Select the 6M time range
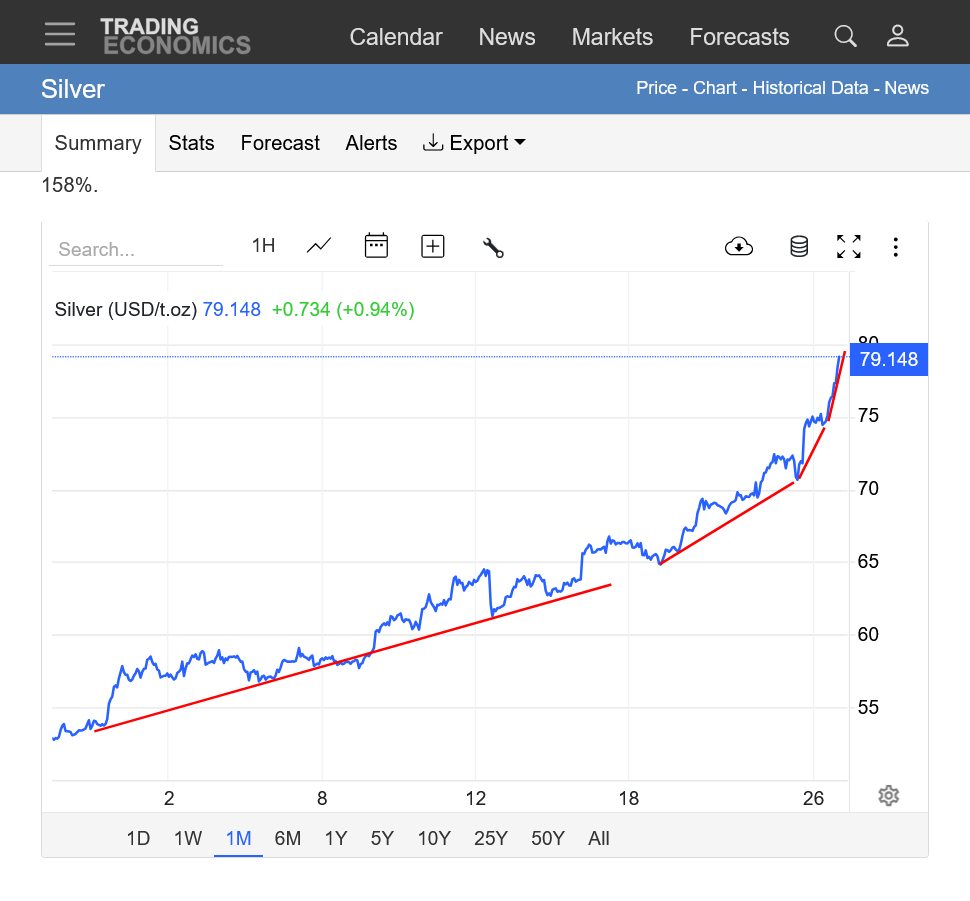Screen dimensions: 970x901 point(287,838)
